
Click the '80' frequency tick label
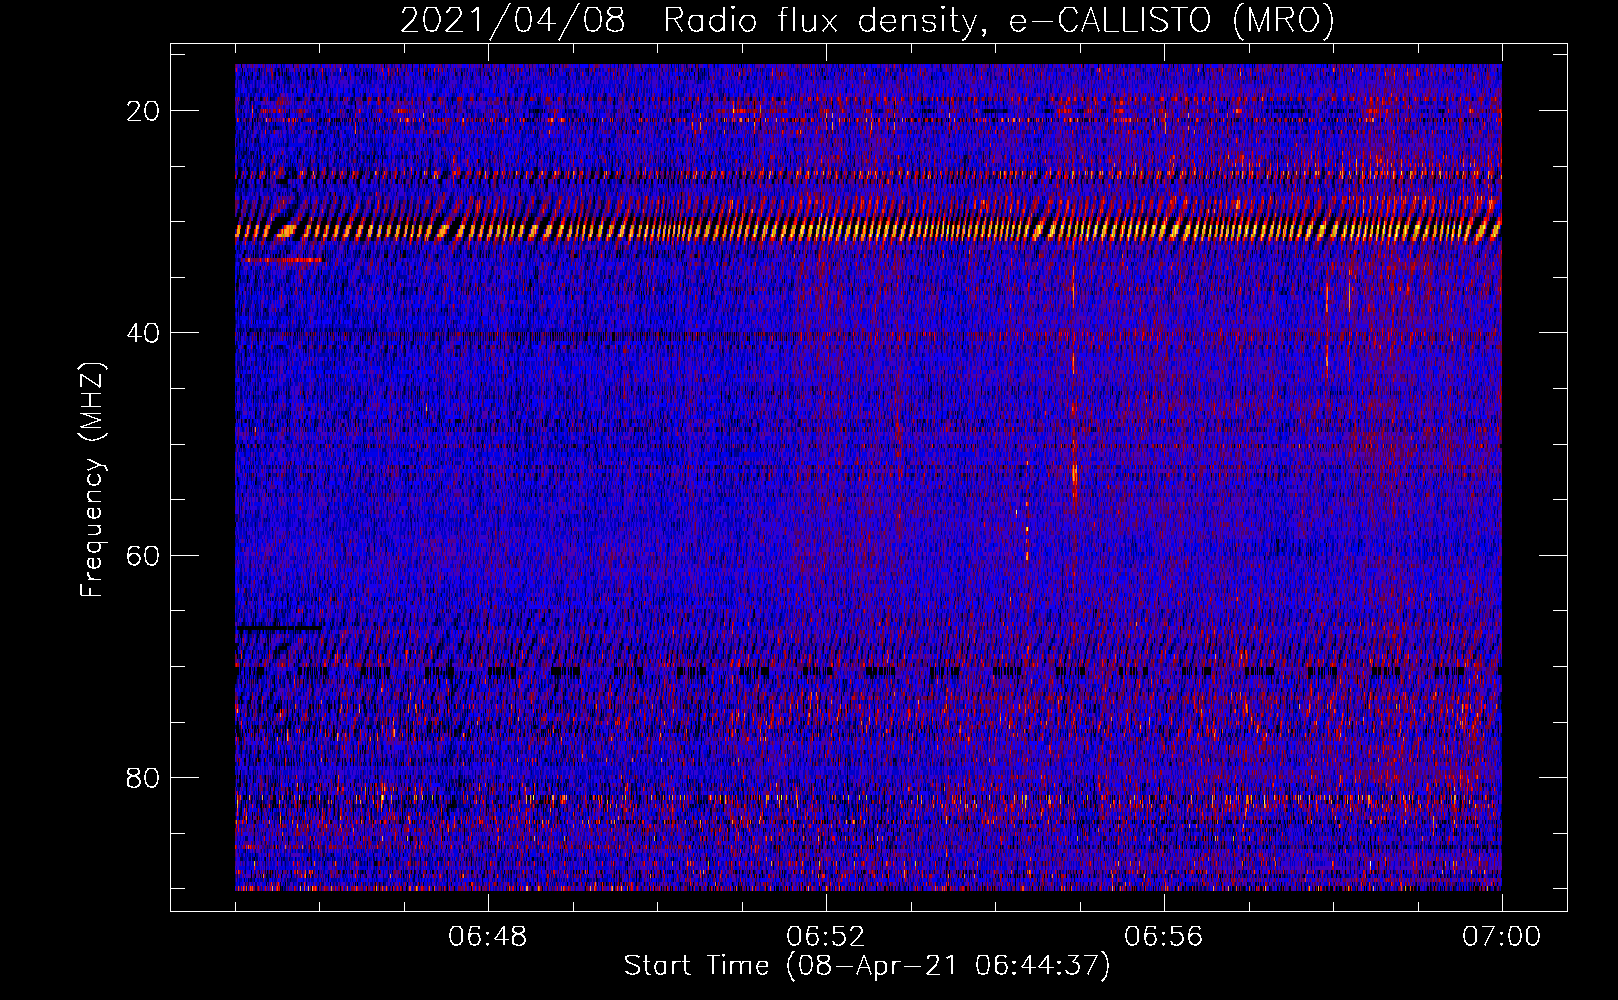(x=143, y=777)
